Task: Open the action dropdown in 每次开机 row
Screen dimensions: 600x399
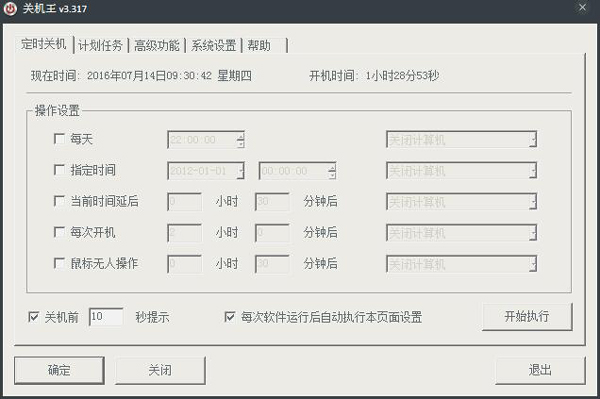Action: (x=462, y=233)
